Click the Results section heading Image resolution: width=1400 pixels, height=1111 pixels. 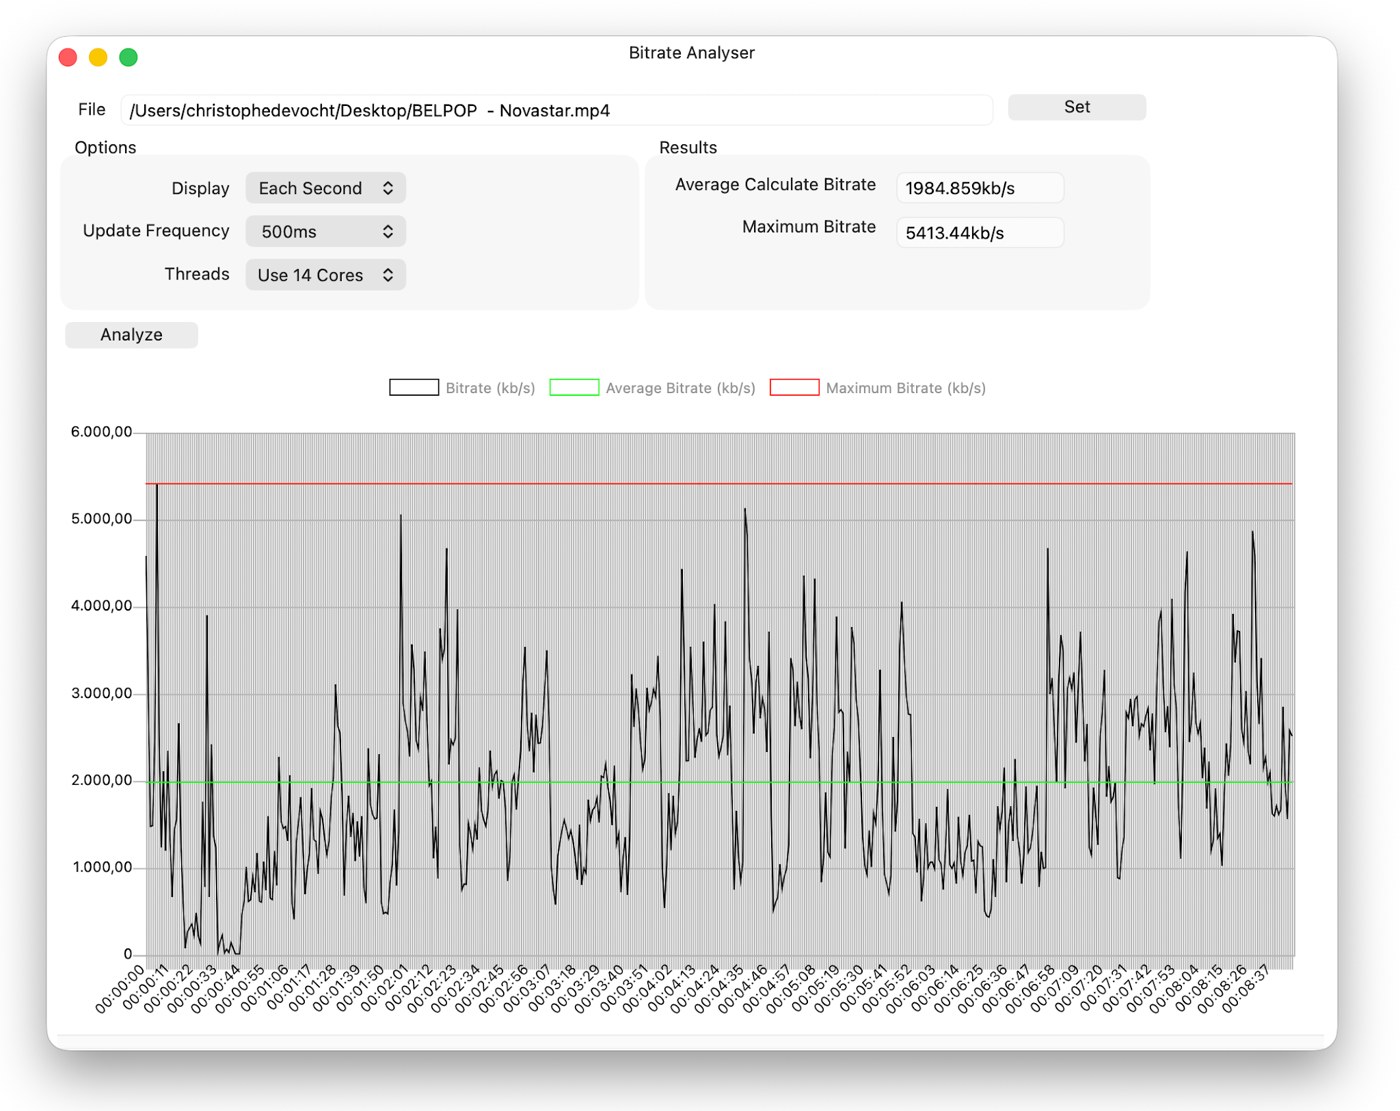point(688,147)
